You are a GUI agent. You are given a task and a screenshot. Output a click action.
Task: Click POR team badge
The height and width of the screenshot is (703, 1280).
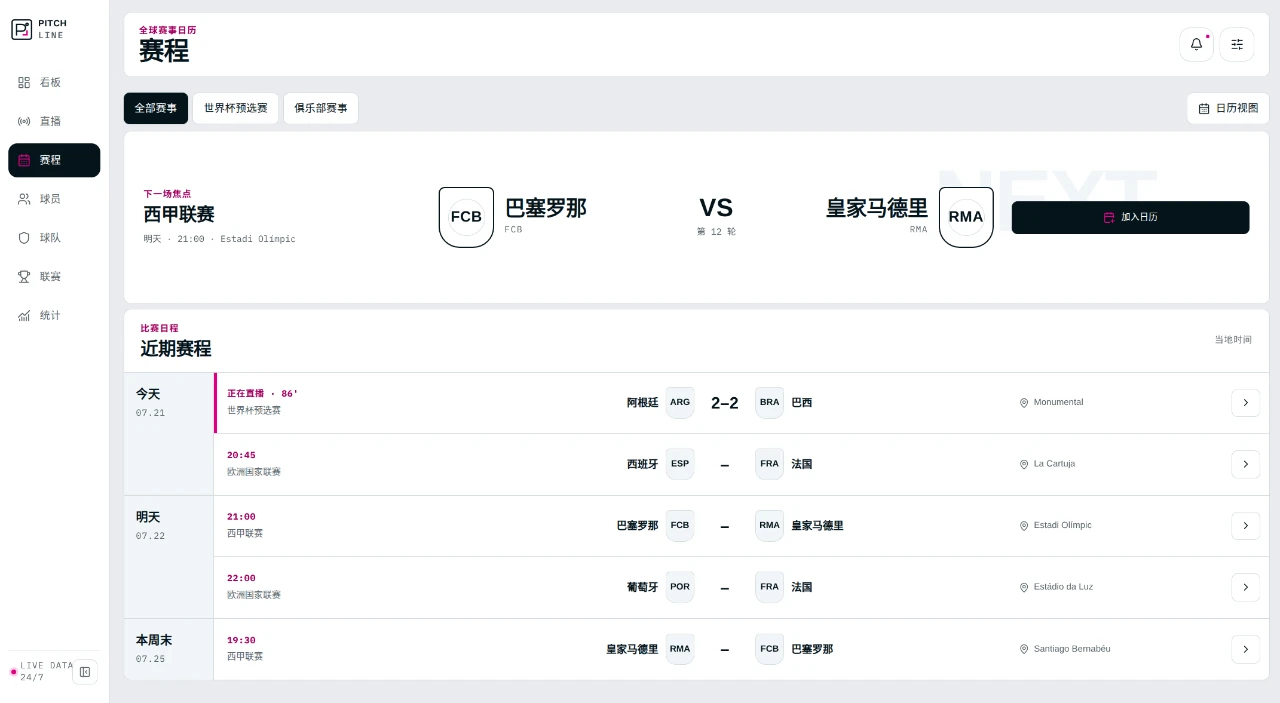click(x=680, y=587)
